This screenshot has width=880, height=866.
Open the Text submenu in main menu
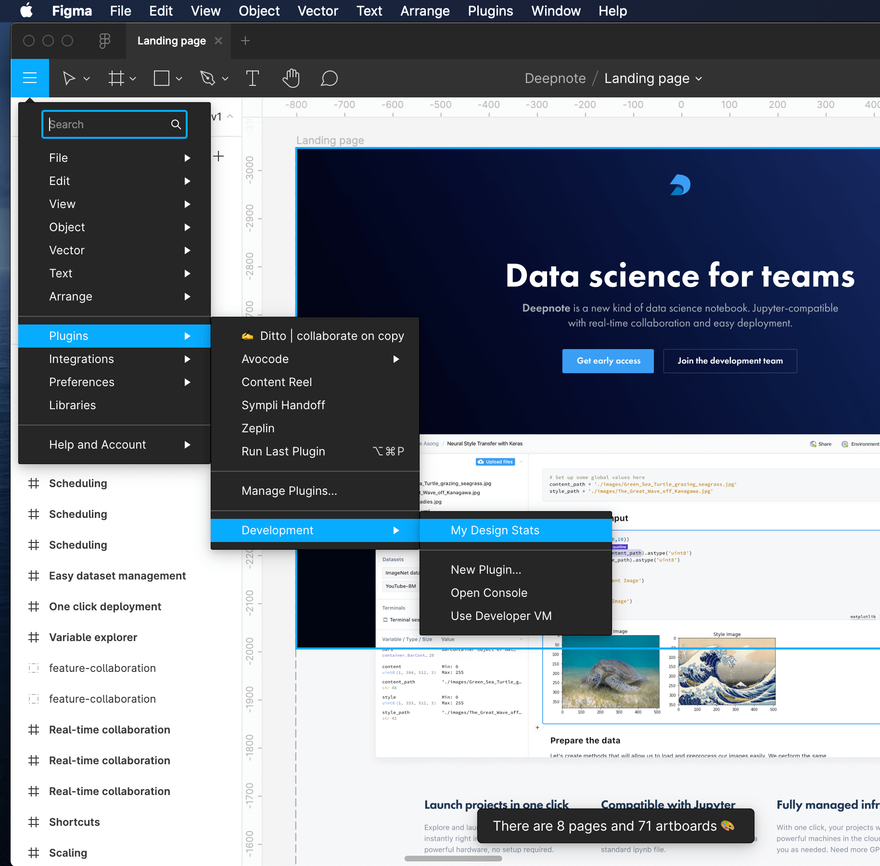[114, 273]
